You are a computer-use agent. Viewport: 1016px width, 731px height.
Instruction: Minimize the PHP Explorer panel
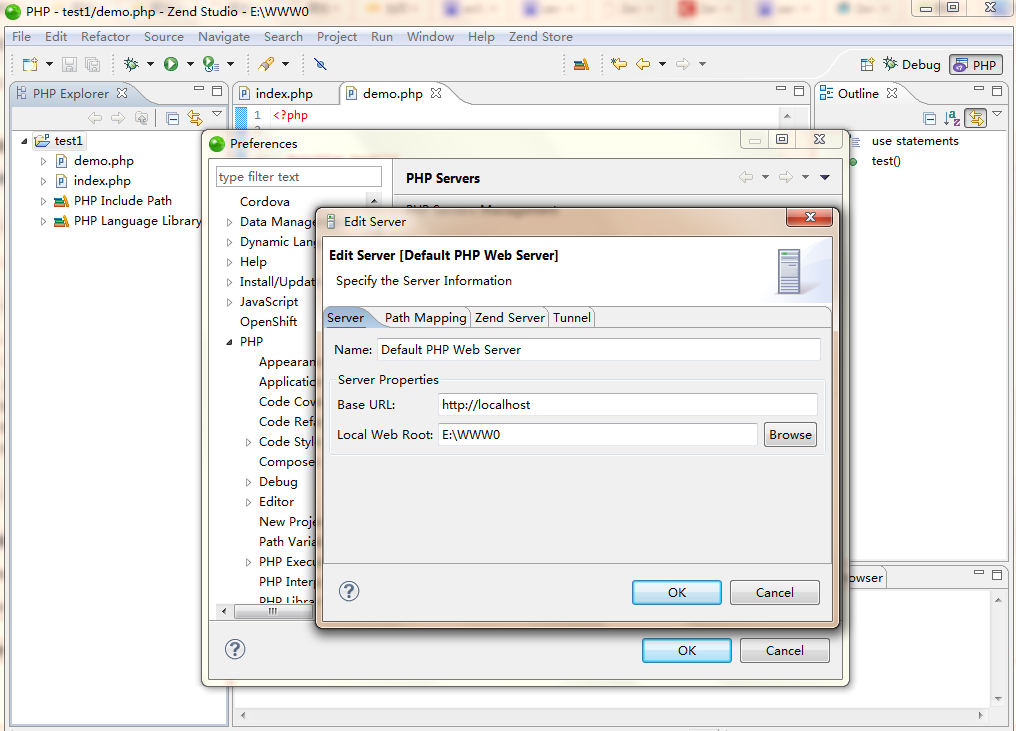pyautogui.click(x=199, y=90)
